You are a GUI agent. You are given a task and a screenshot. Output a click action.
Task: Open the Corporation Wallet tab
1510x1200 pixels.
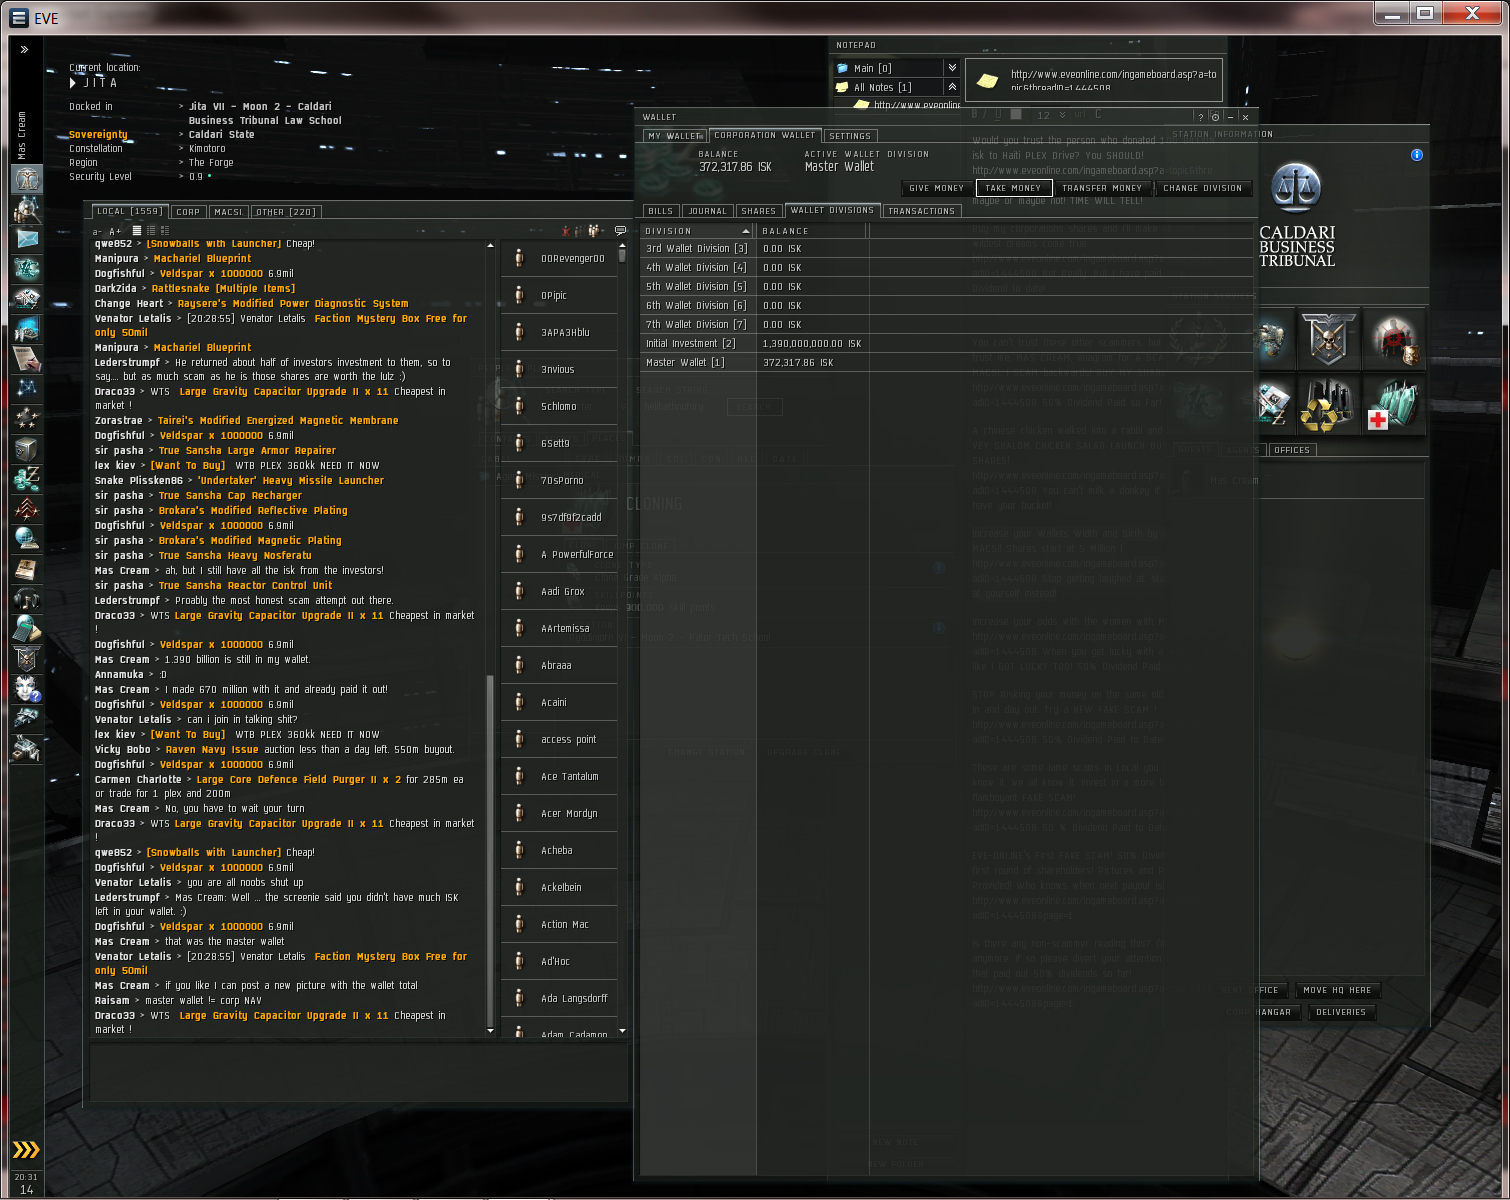point(765,135)
